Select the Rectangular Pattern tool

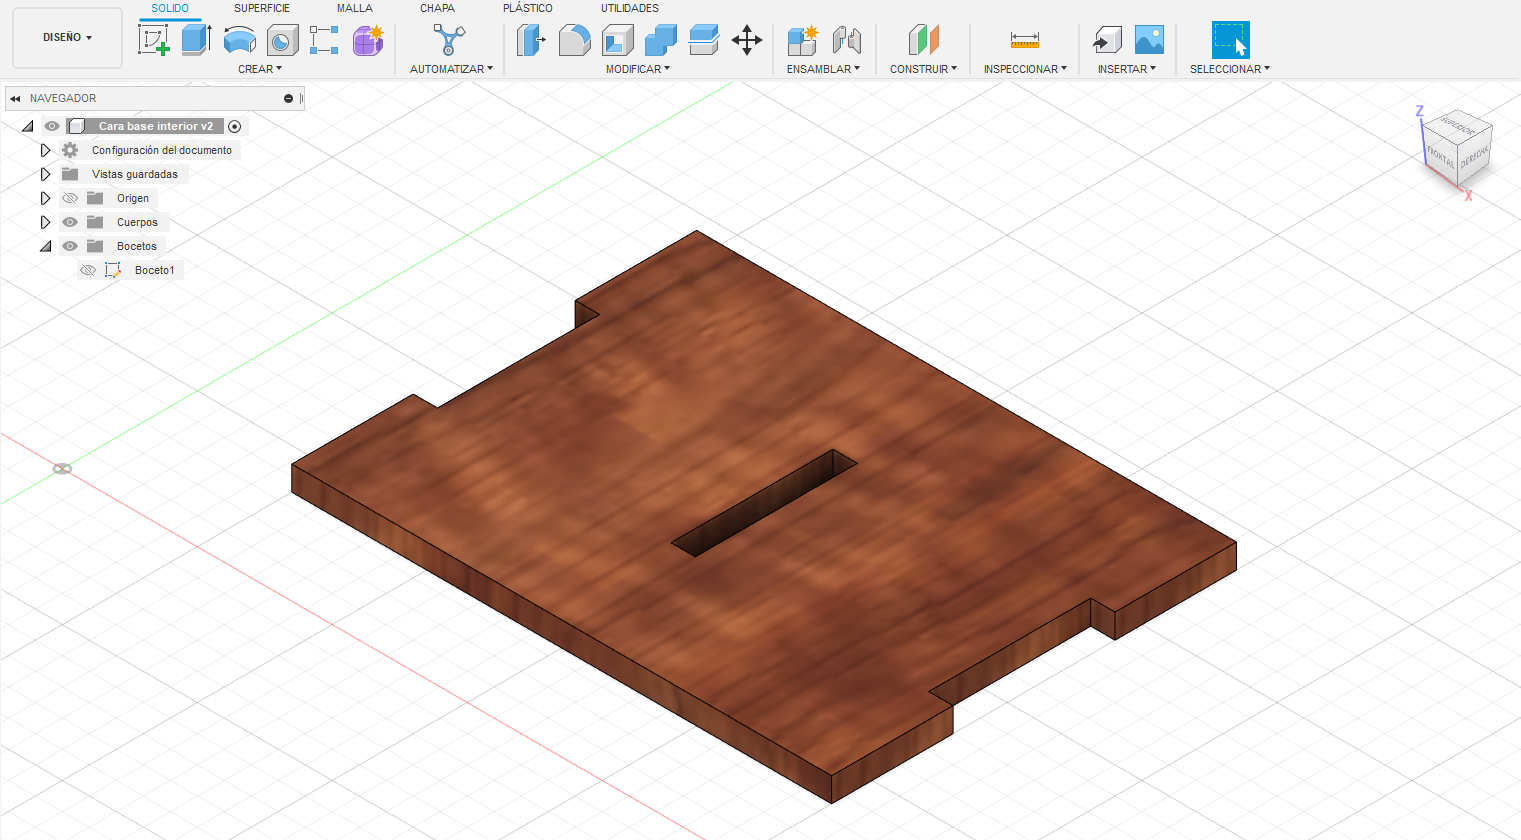coord(324,40)
